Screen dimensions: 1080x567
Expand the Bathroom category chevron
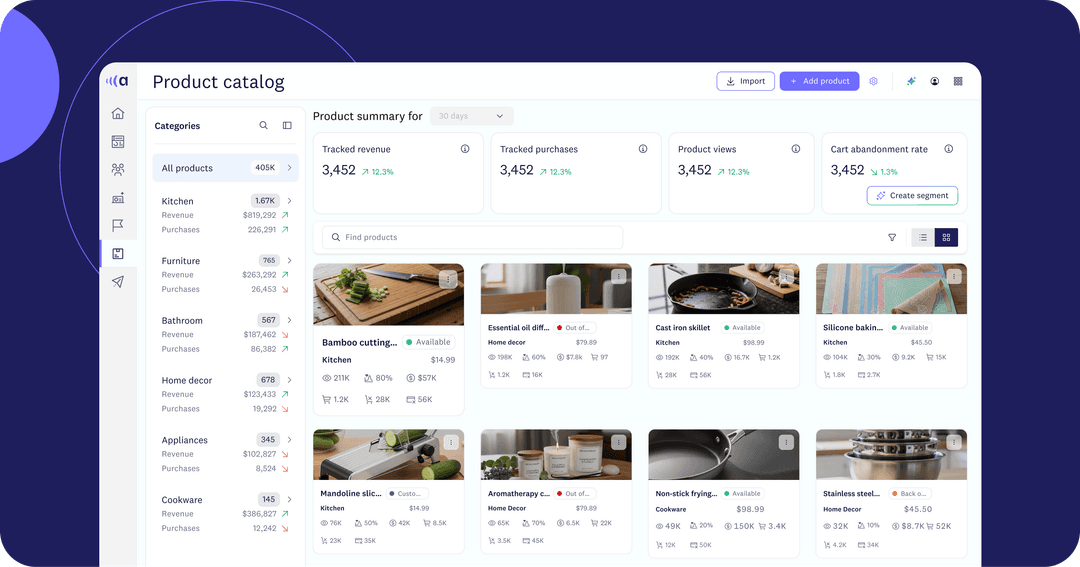(x=289, y=320)
